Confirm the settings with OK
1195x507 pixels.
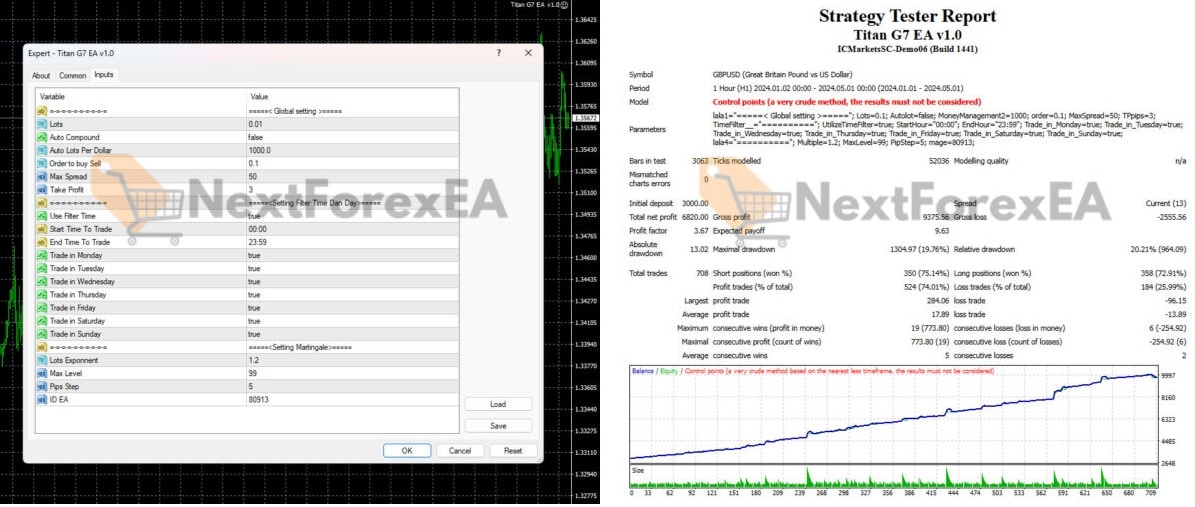[x=407, y=451]
